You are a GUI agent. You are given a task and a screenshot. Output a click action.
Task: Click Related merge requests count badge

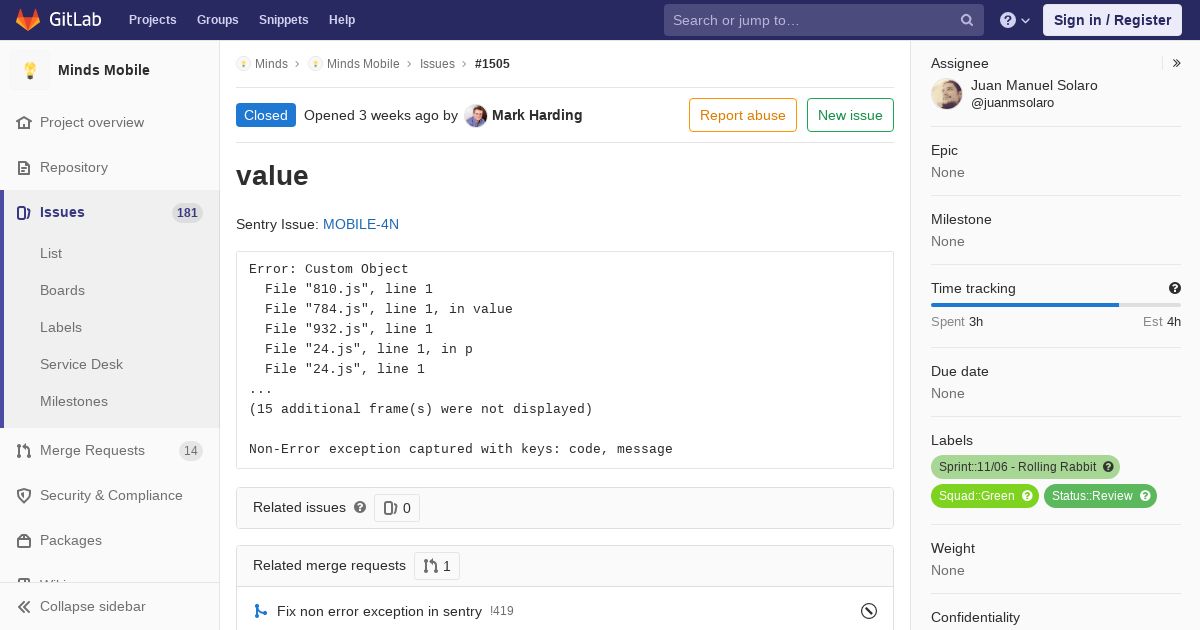437,566
